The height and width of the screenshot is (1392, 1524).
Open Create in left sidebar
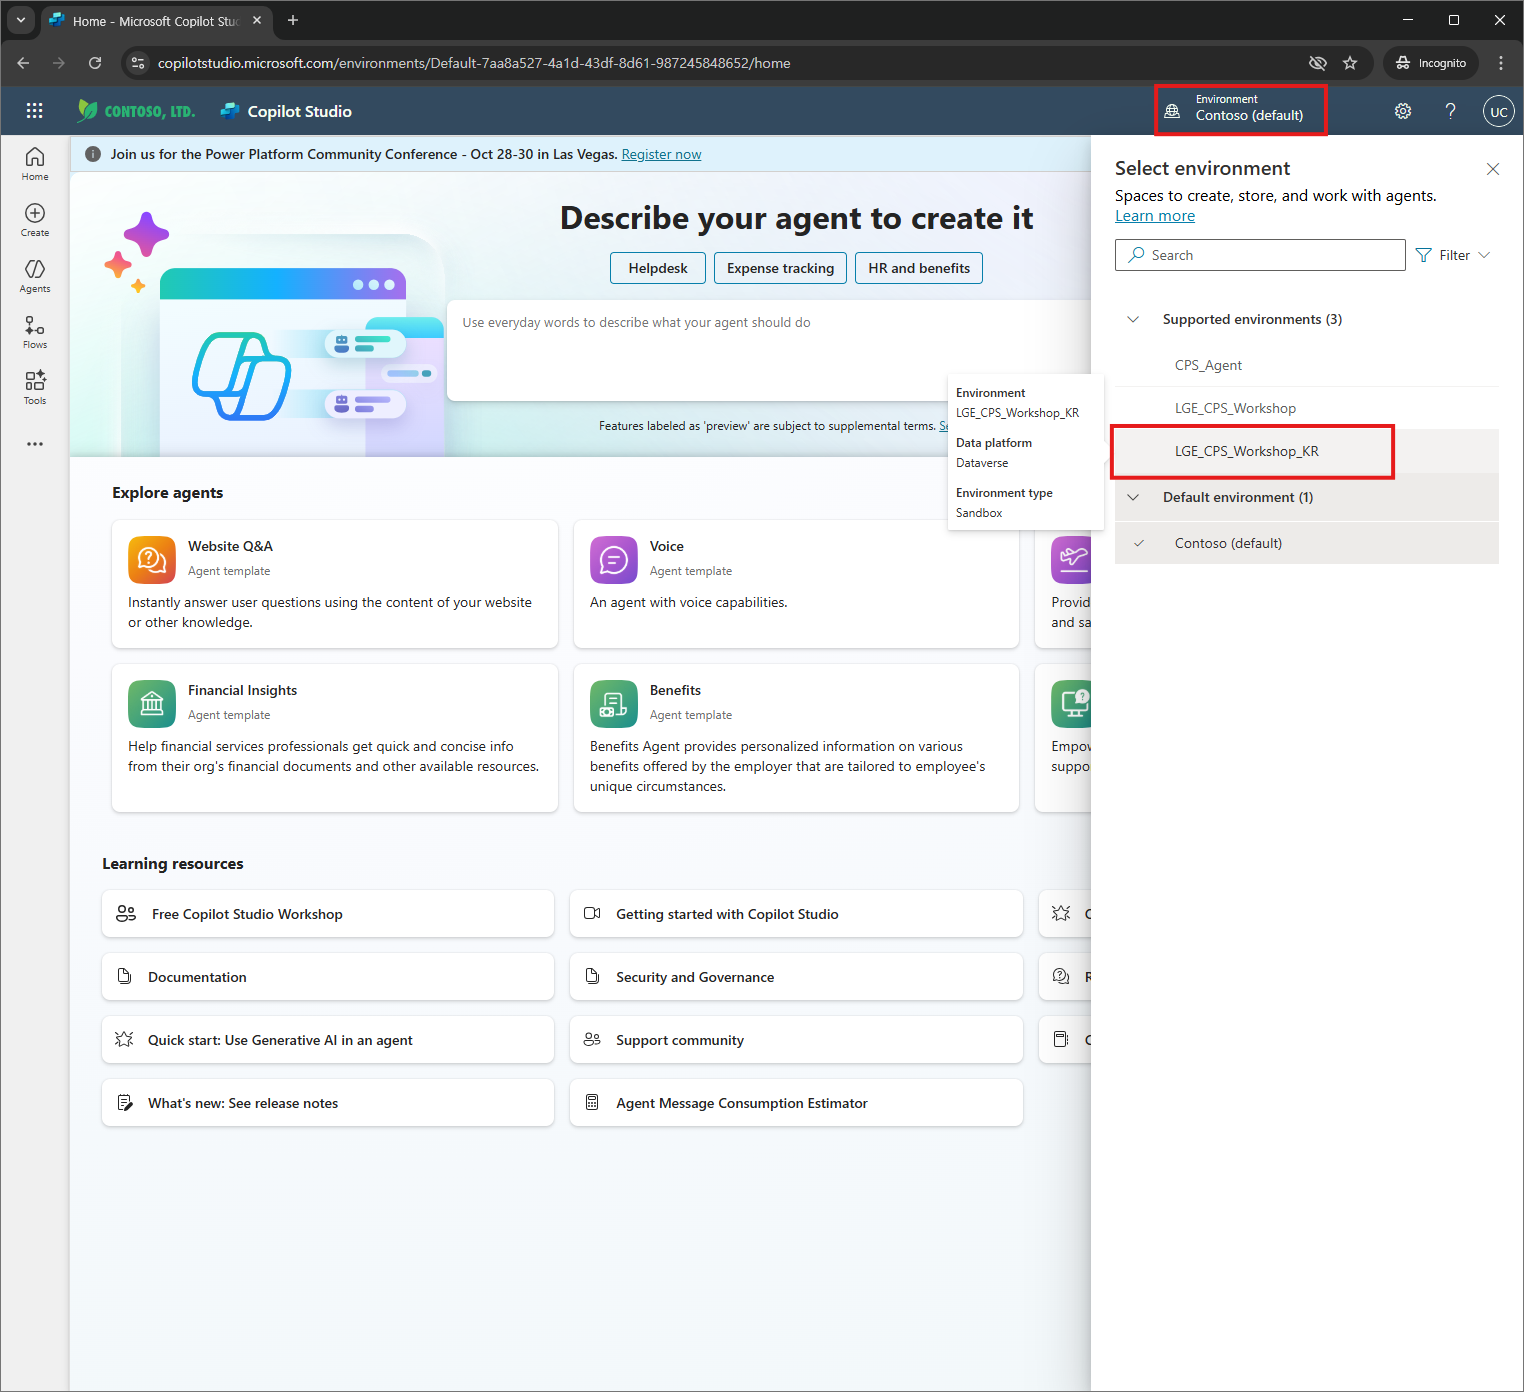[x=35, y=220]
